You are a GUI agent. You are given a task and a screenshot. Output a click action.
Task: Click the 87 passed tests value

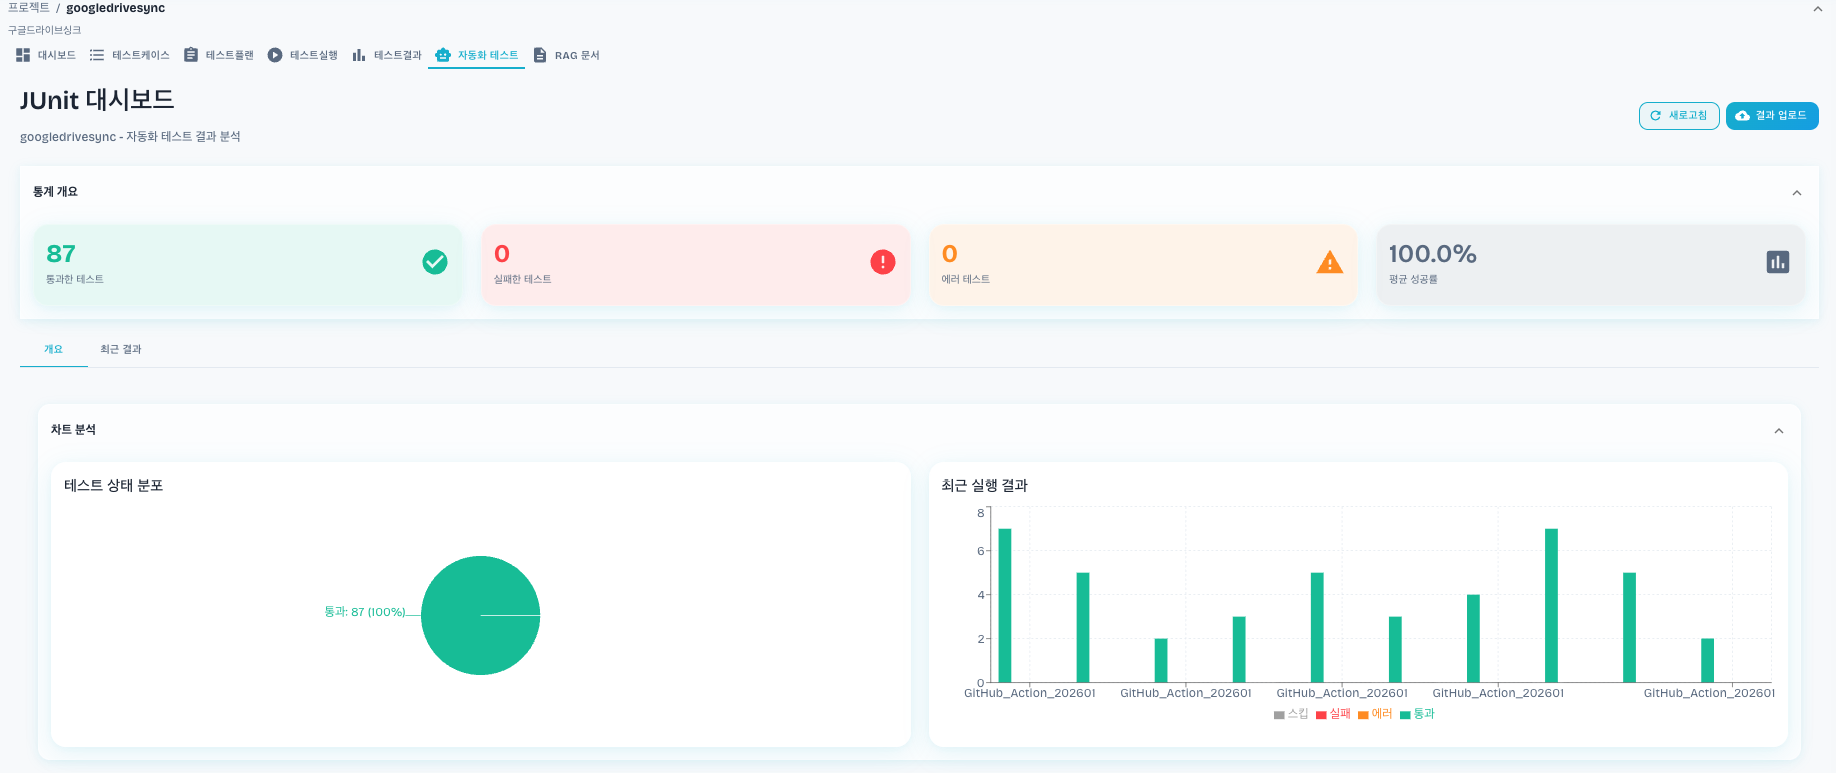(x=61, y=254)
